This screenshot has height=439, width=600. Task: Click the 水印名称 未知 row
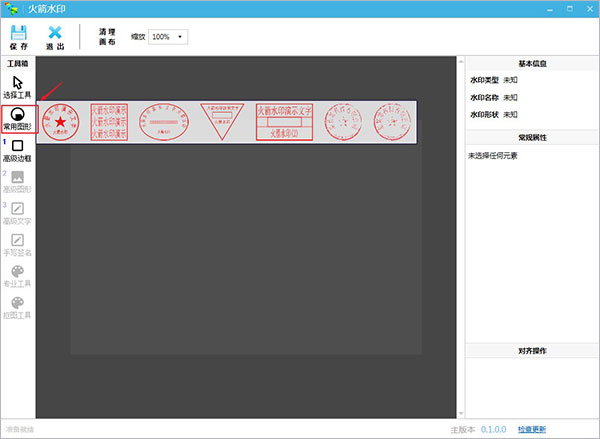point(494,98)
